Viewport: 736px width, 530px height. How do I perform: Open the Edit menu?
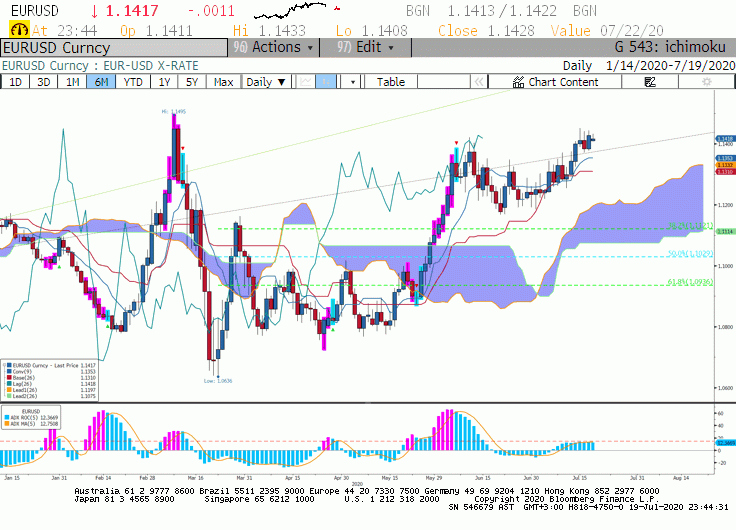pos(365,47)
